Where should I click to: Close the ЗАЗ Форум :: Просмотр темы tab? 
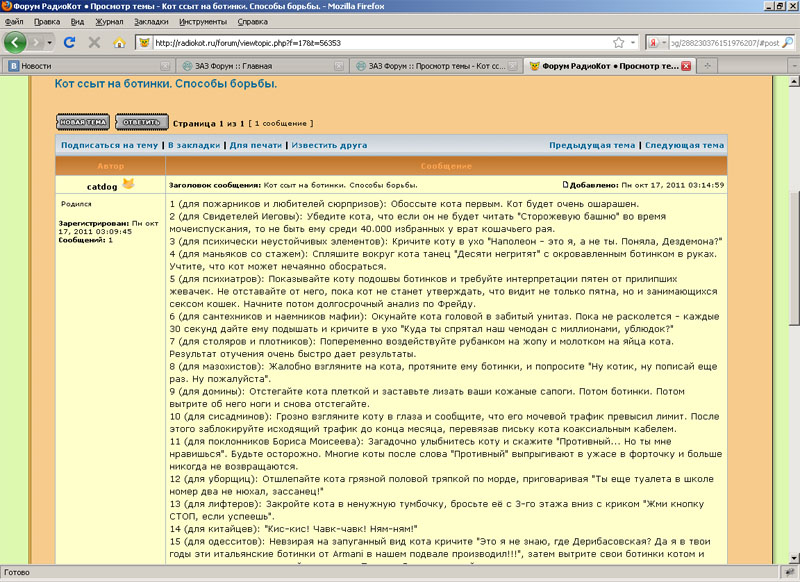pos(512,66)
